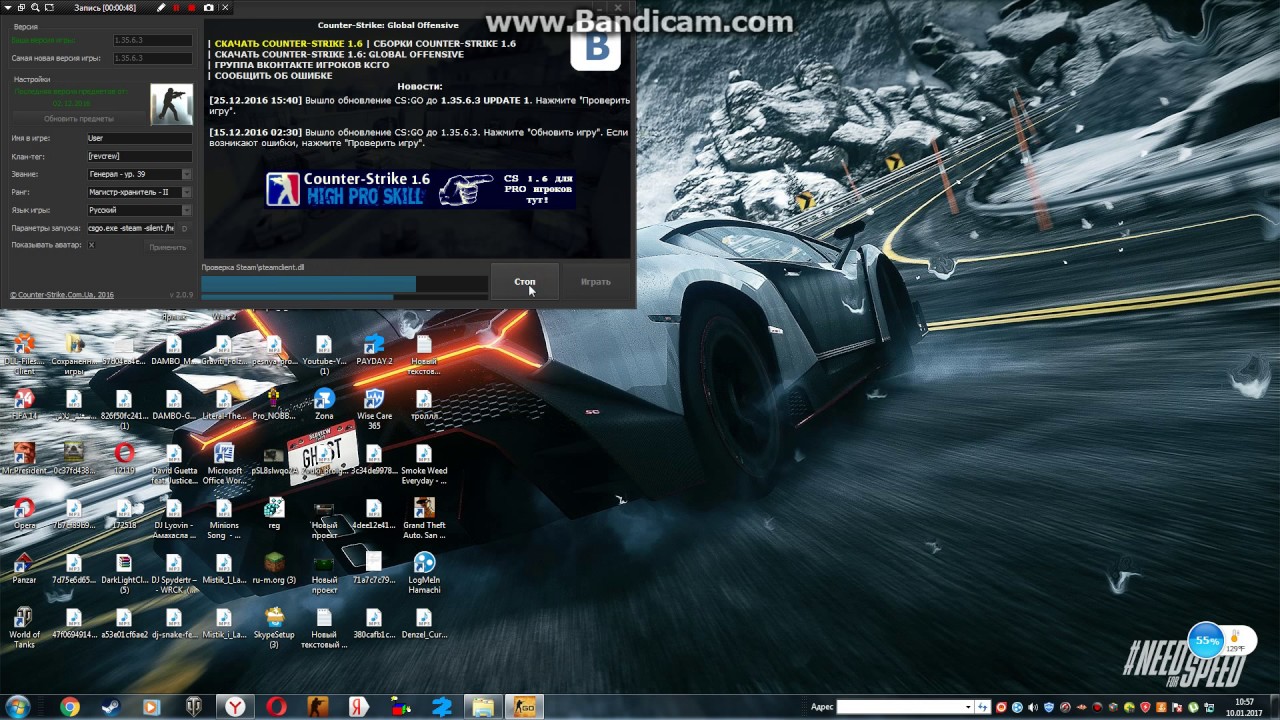Click the 55% round desktop gadget
This screenshot has height=720, width=1280.
[1207, 640]
